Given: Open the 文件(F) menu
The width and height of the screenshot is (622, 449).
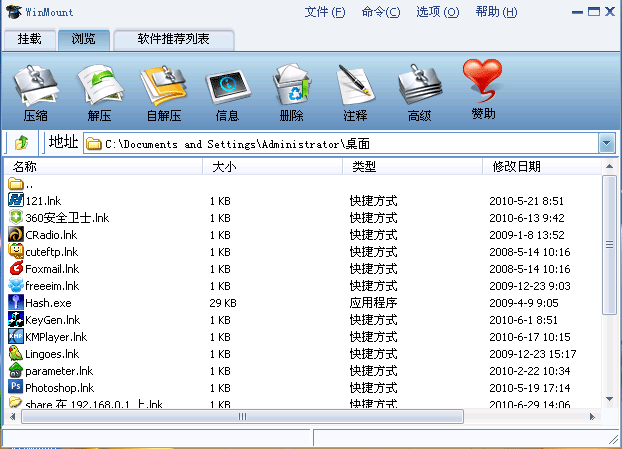Looking at the screenshot, I should [324, 12].
